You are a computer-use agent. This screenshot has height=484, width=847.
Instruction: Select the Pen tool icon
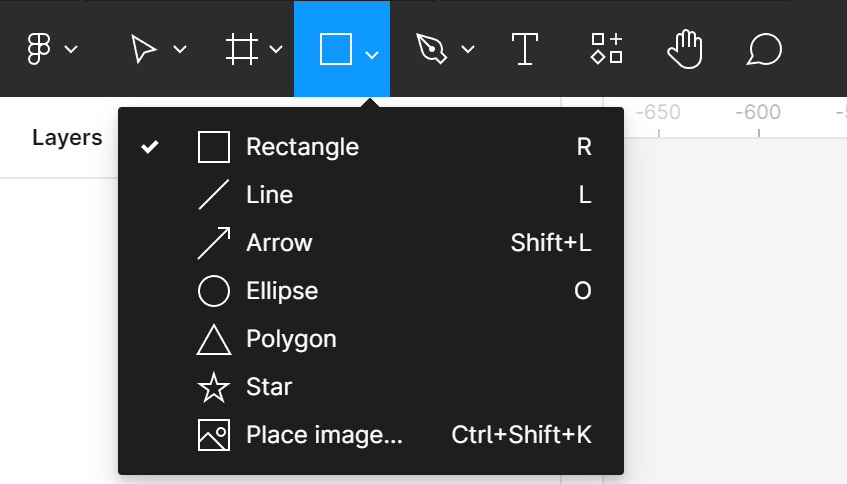pyautogui.click(x=431, y=49)
